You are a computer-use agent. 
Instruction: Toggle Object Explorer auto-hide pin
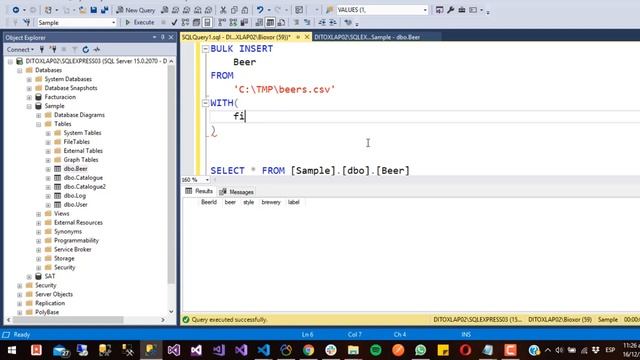tap(162, 37)
